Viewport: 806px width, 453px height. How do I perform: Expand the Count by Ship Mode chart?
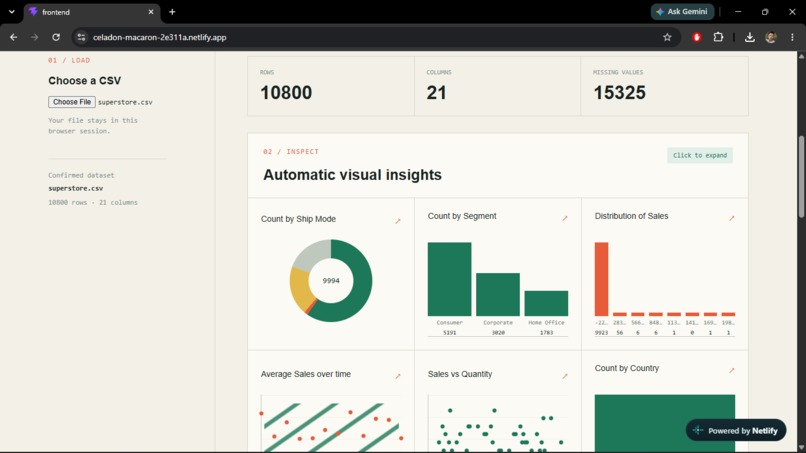pyautogui.click(x=398, y=221)
